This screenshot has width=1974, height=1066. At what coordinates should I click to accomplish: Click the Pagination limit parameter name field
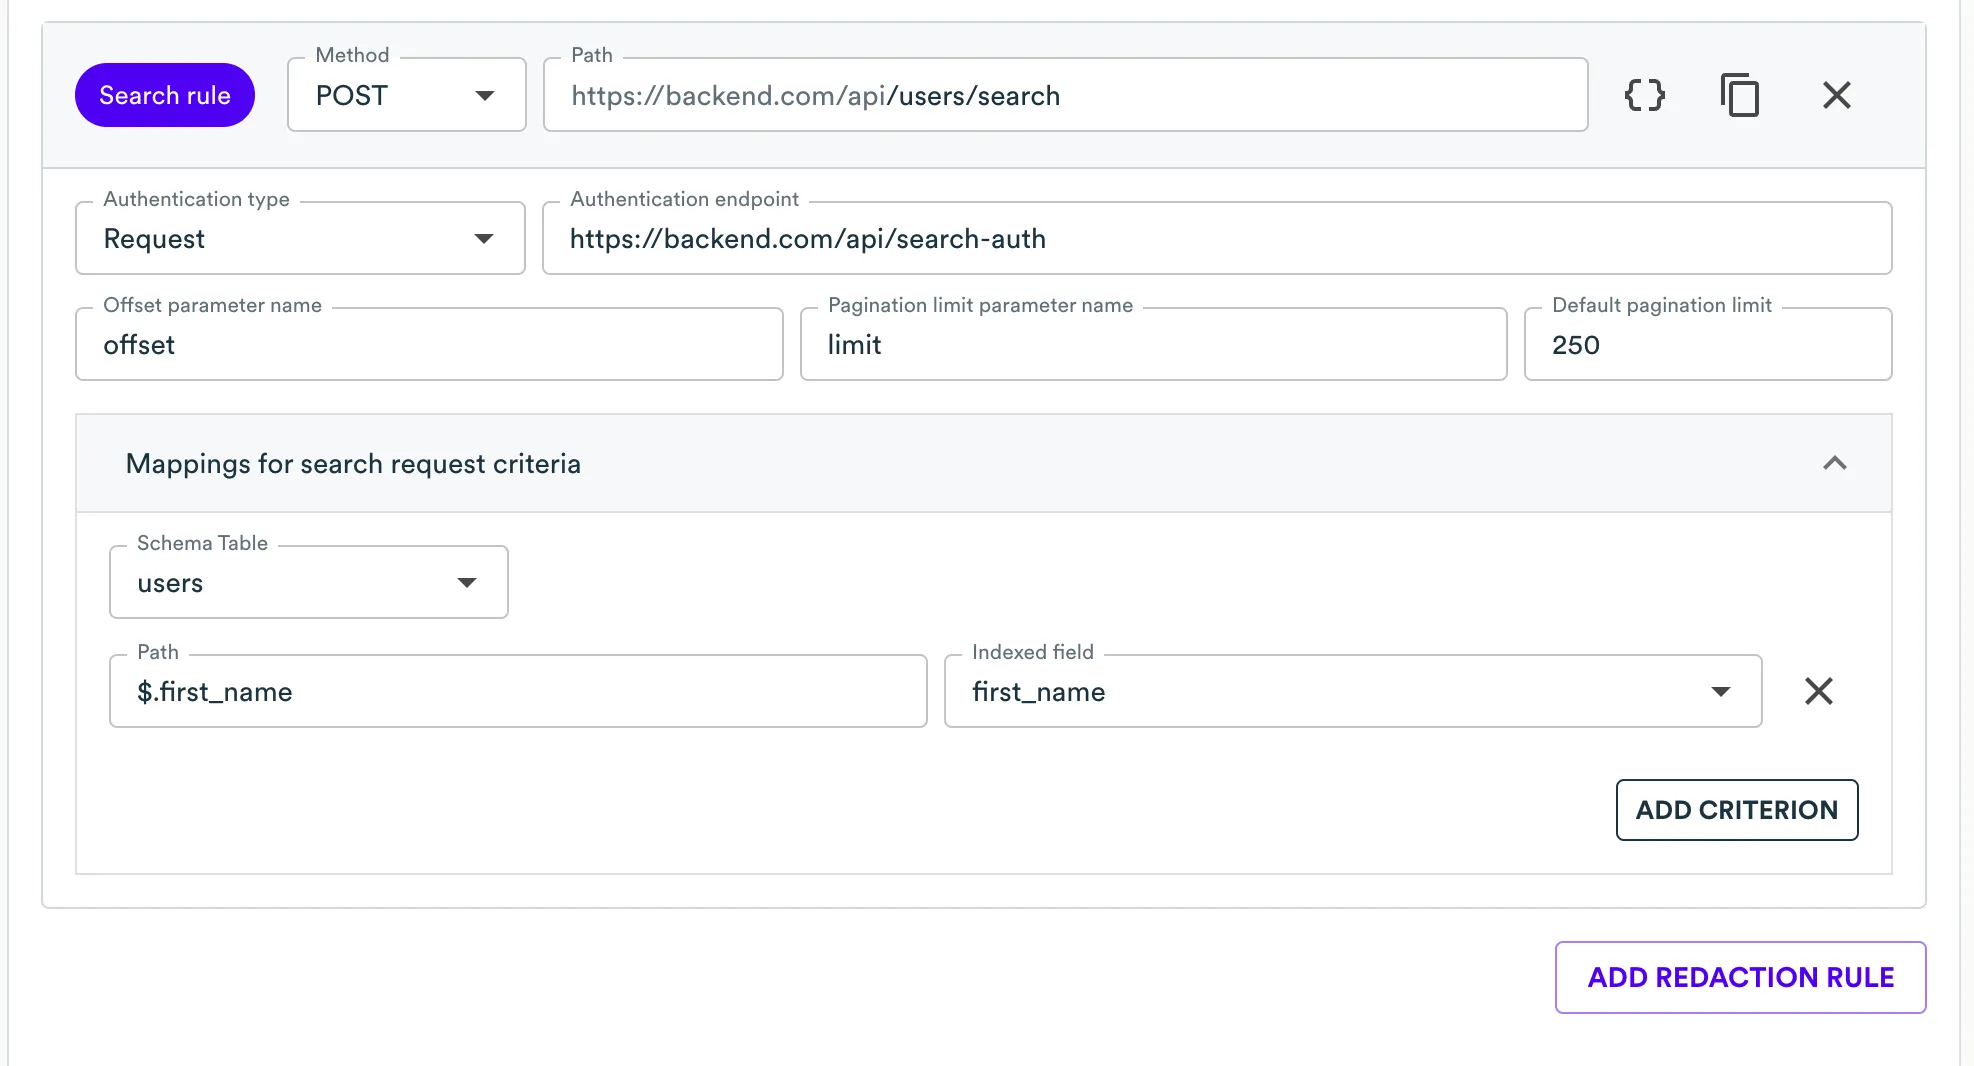tap(1153, 345)
